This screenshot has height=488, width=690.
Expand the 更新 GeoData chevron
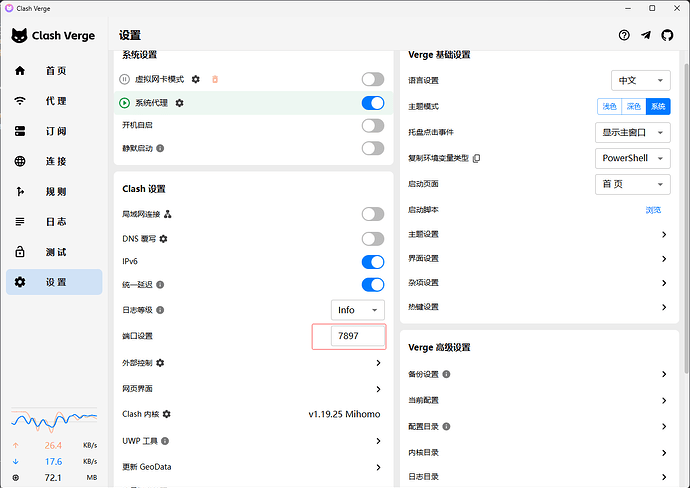(x=378, y=467)
